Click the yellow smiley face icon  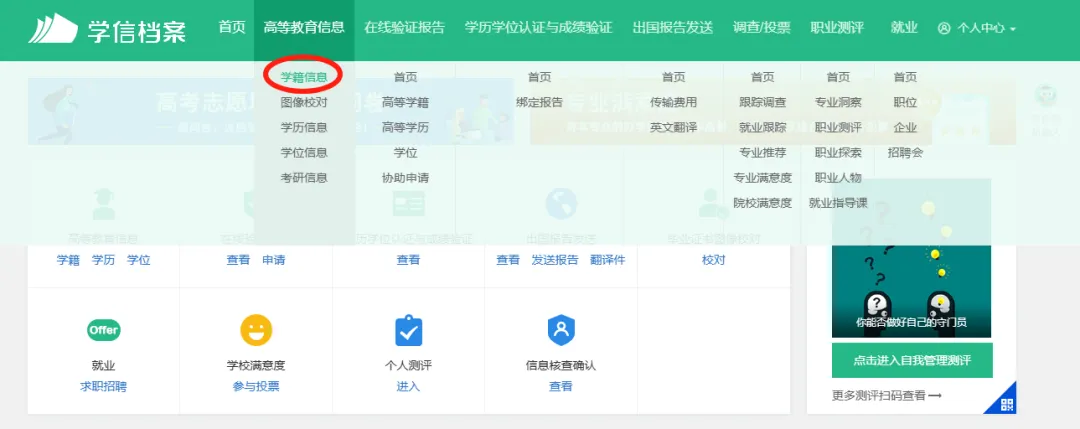pyautogui.click(x=256, y=330)
